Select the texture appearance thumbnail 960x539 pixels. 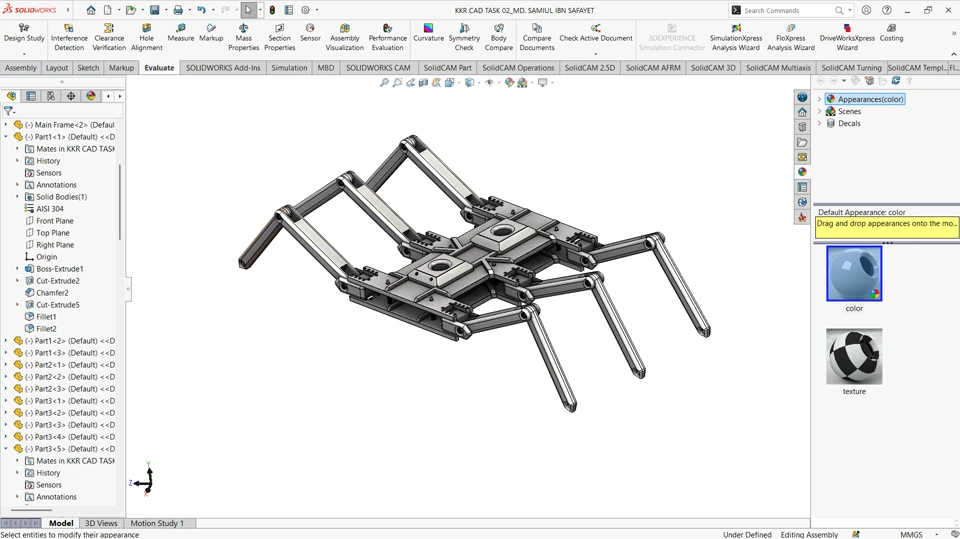pyautogui.click(x=854, y=356)
